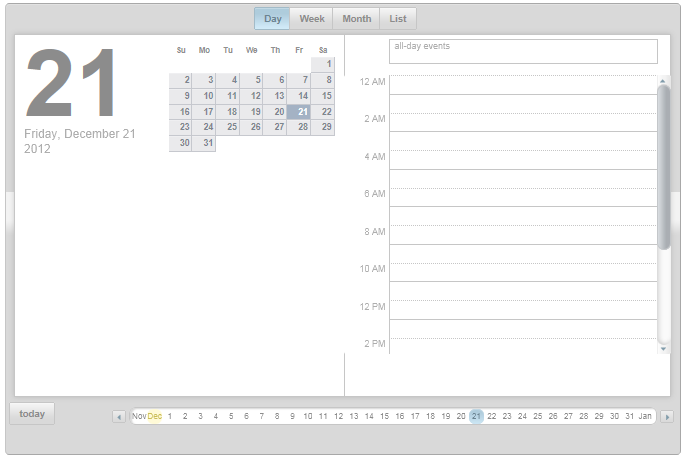Image resolution: width=693 pixels, height=460 pixels.
Task: Select highlighted day 21 in bottom strip
Action: click(476, 416)
